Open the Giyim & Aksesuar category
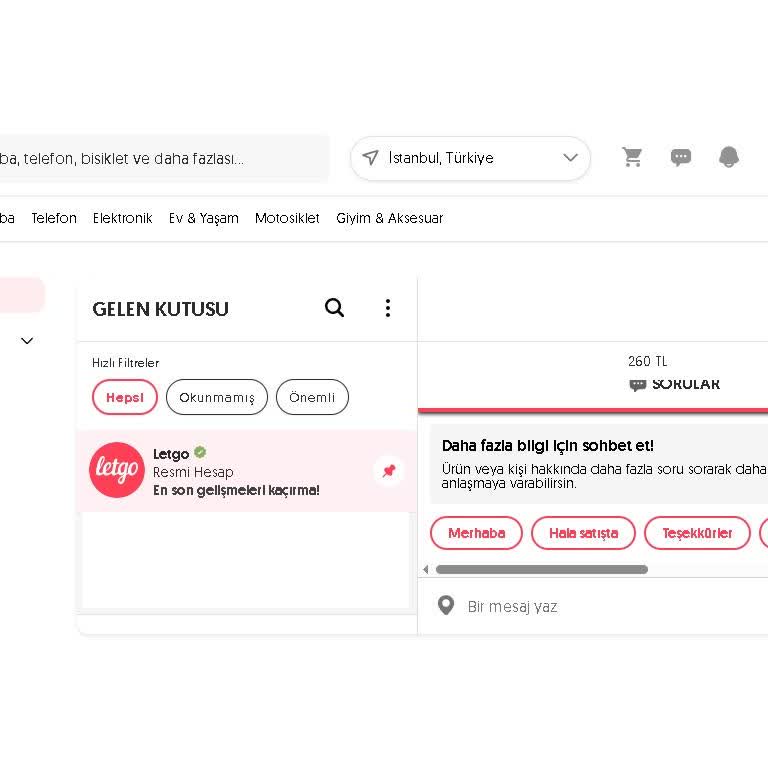This screenshot has height=768, width=768. [389, 218]
